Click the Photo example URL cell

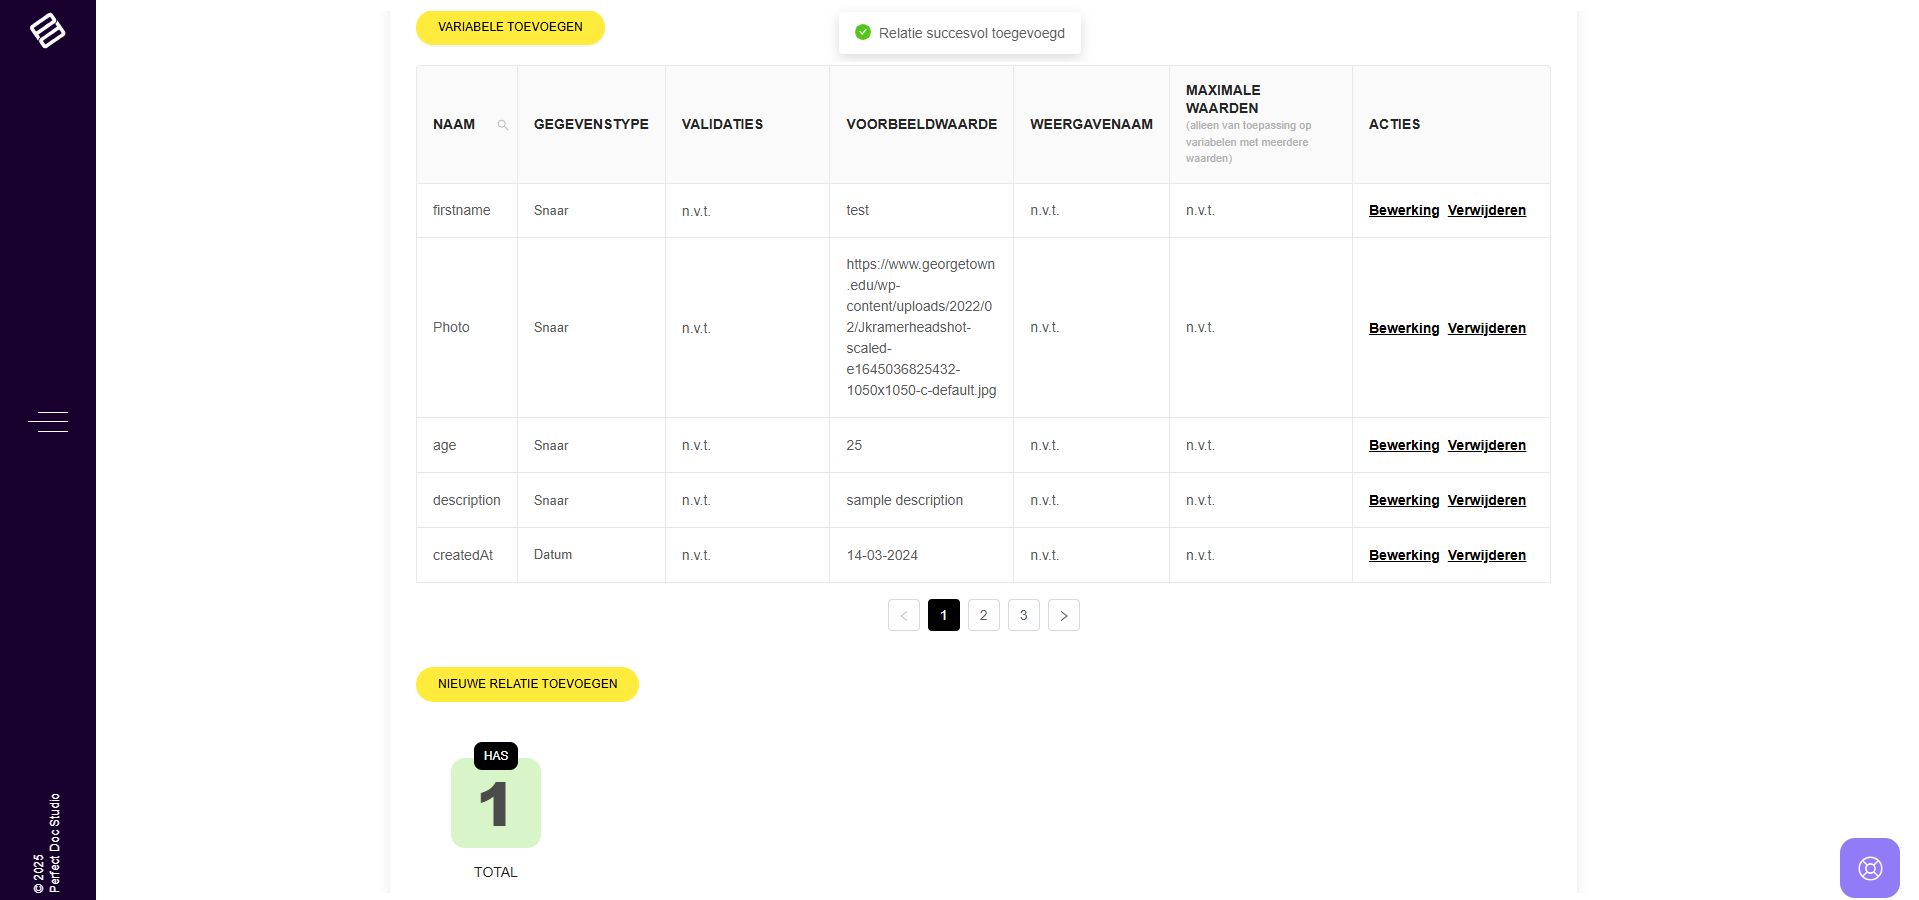(920, 327)
